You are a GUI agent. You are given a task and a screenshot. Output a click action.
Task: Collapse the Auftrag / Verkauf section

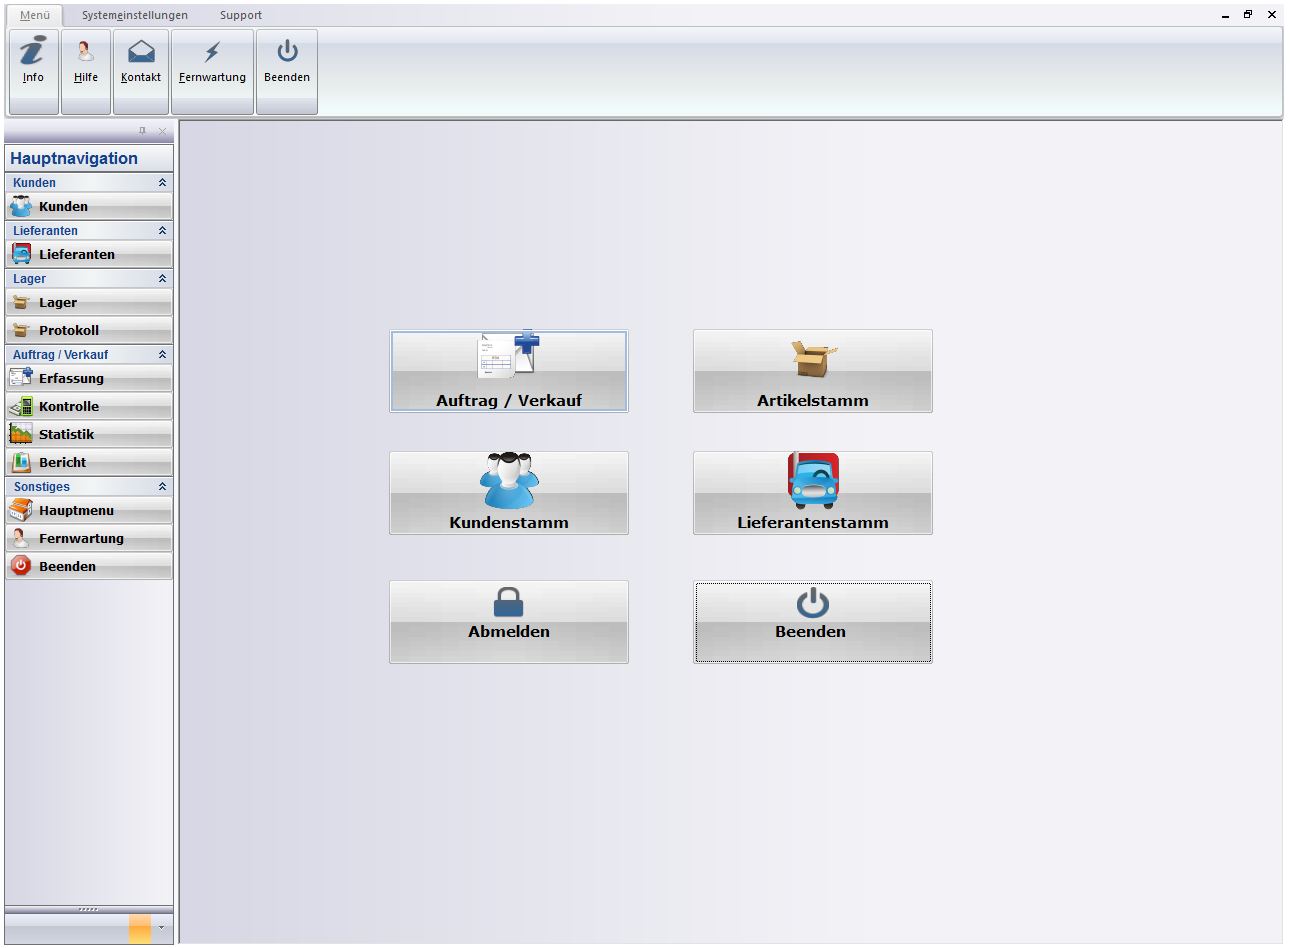pos(162,355)
